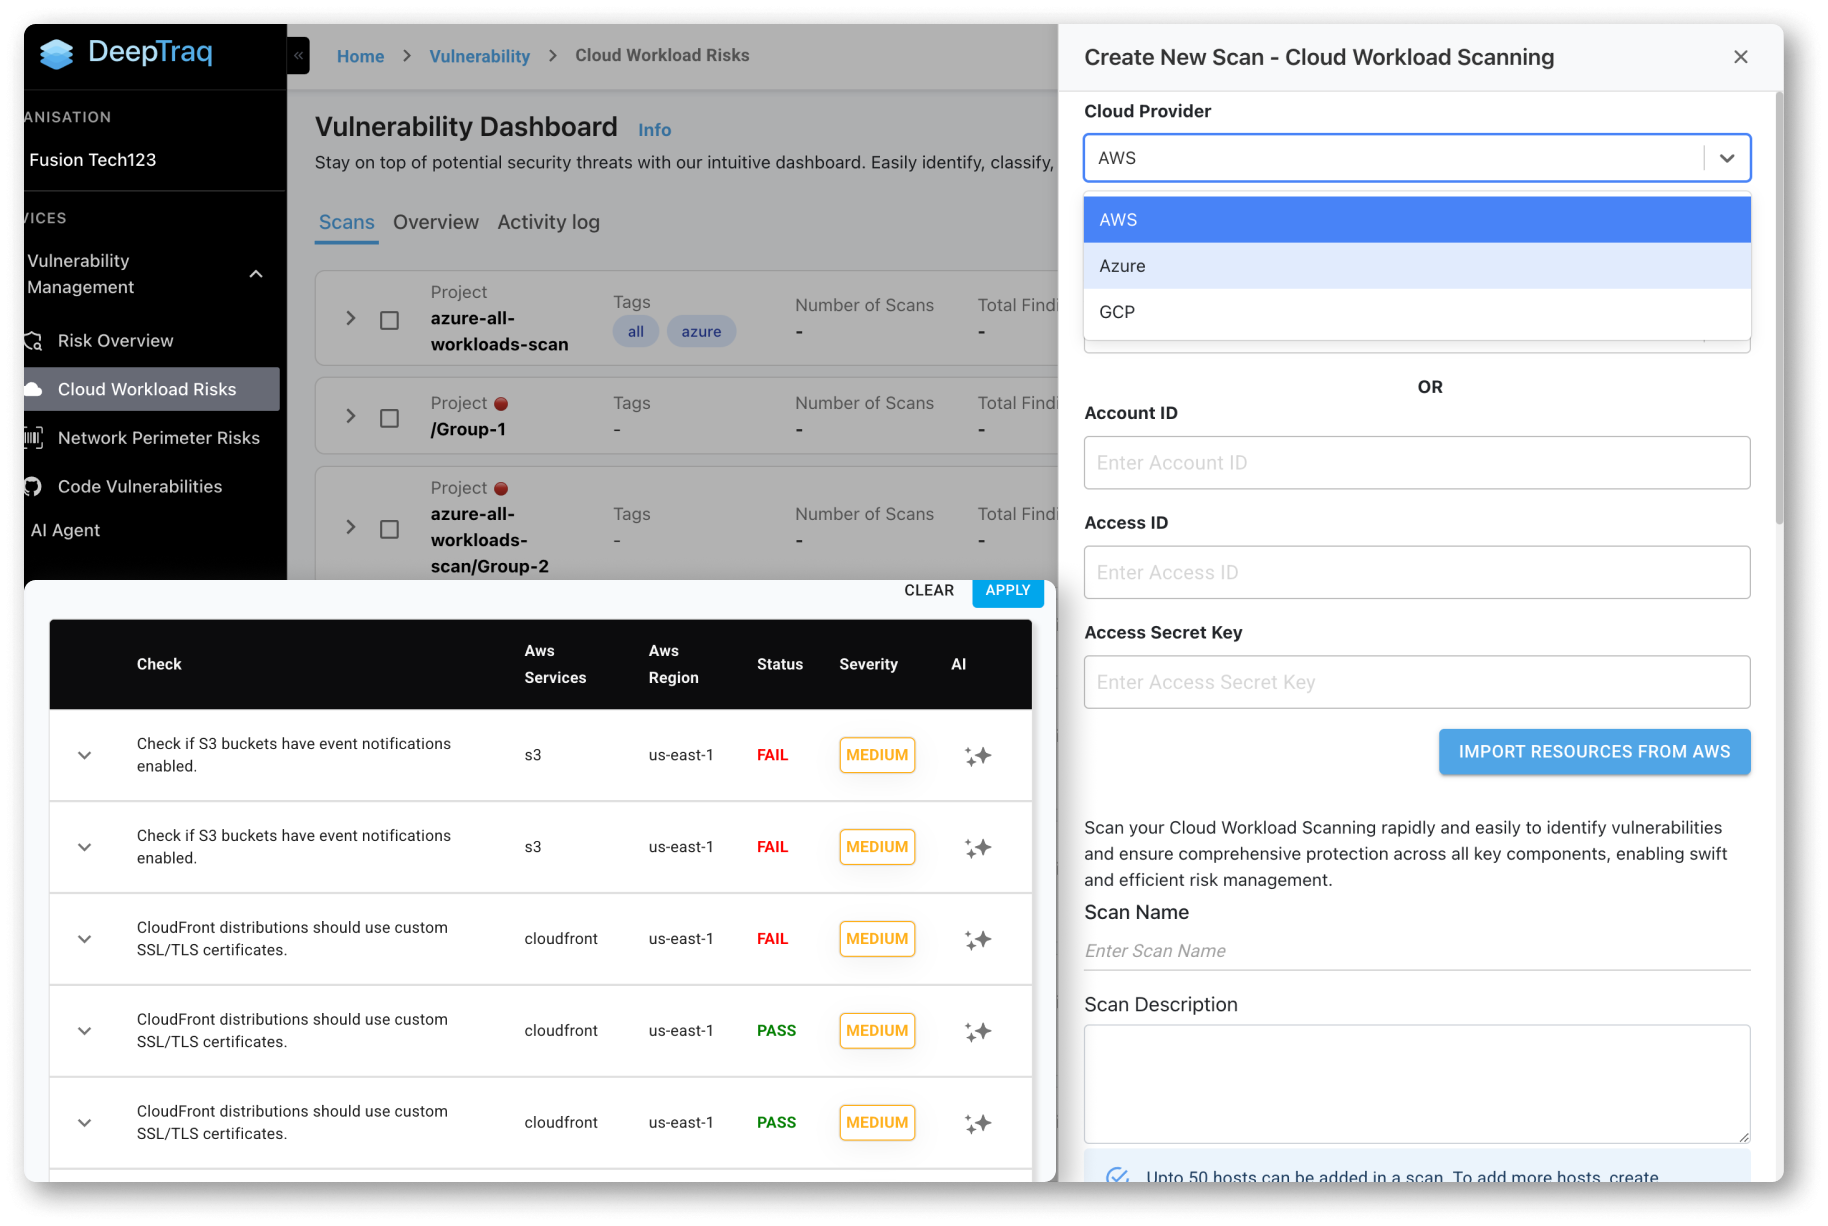1828x1226 pixels.
Task: Click red status dot beside workloads-scan/Group-2 project
Action: [501, 489]
